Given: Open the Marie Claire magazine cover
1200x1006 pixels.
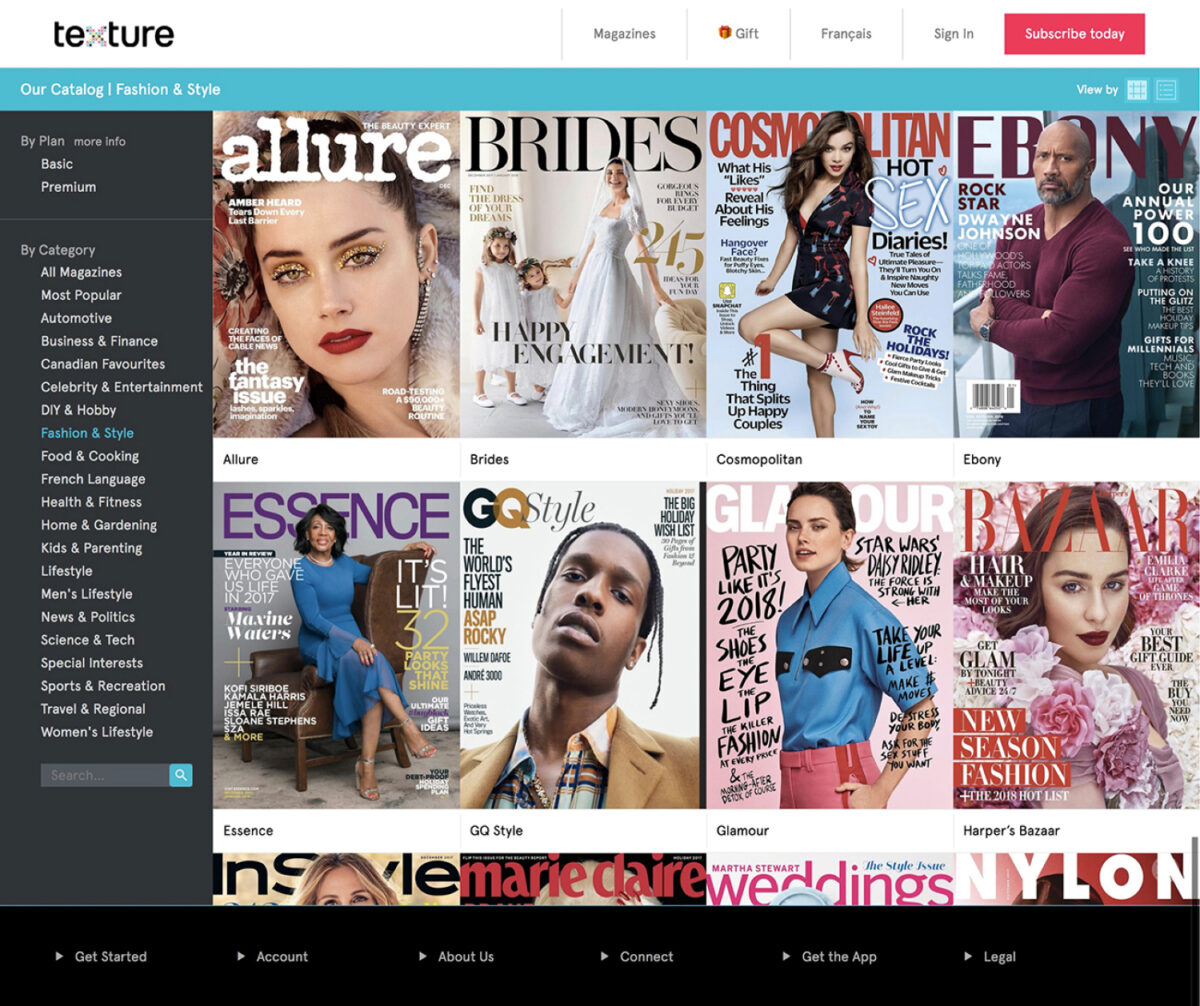Looking at the screenshot, I should (583, 879).
